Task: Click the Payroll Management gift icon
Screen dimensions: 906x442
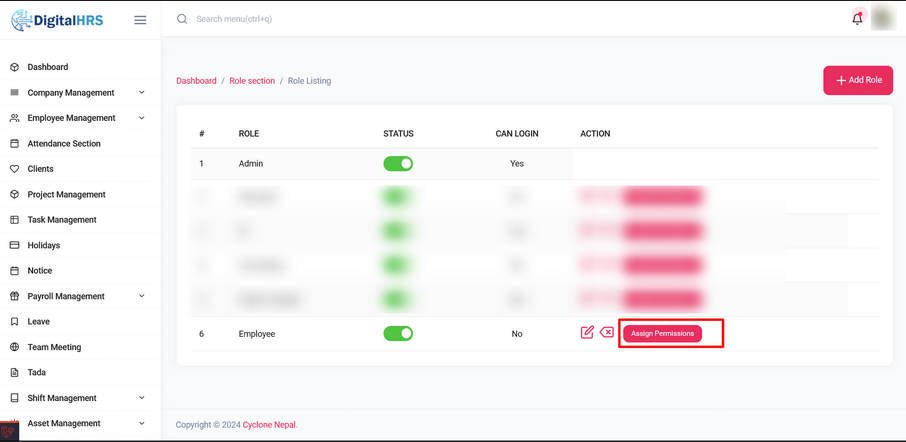Action: (14, 296)
